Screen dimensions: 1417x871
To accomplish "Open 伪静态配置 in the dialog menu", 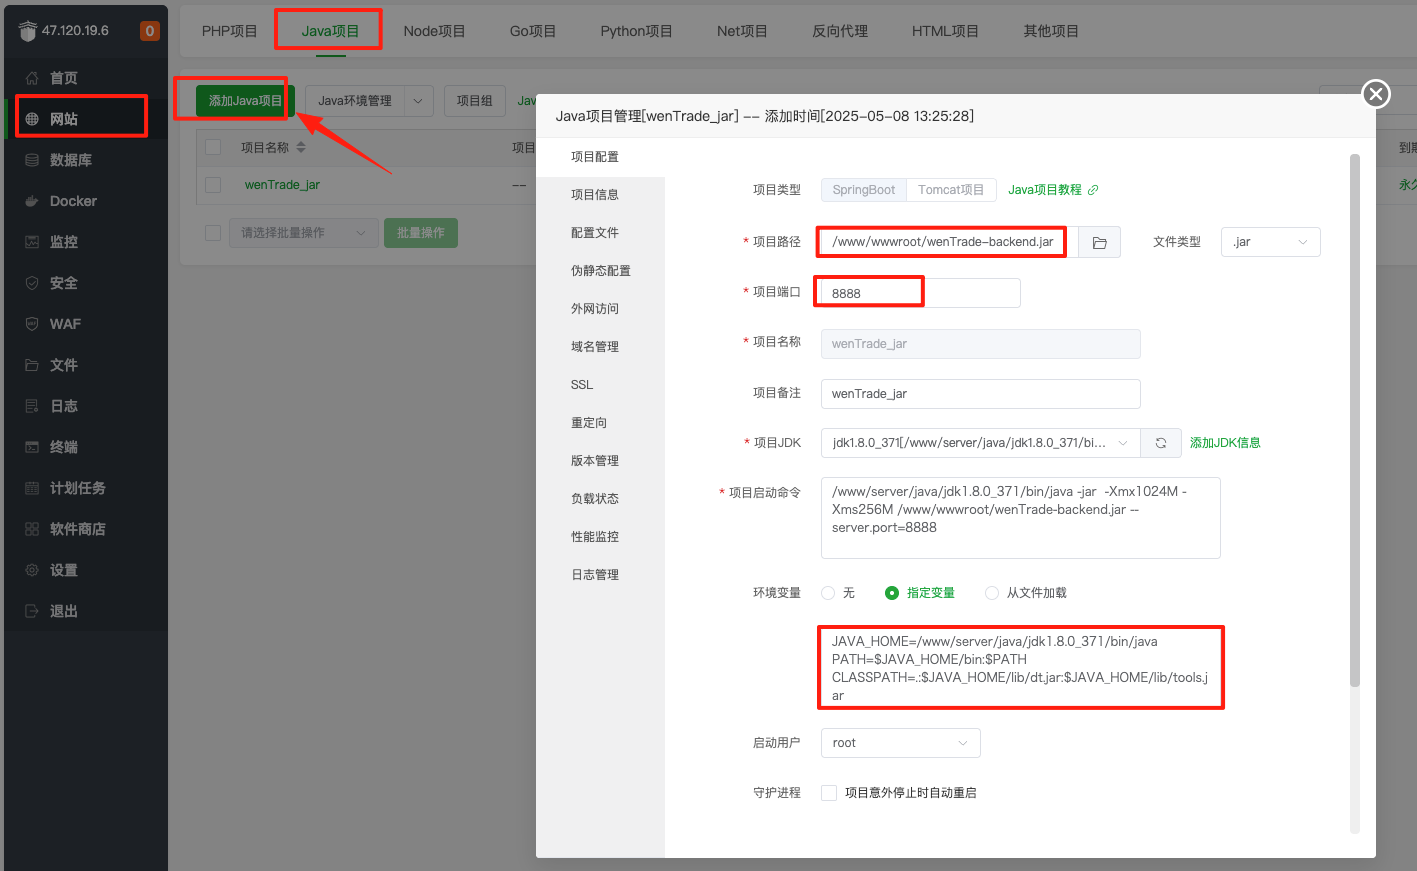I will [600, 271].
